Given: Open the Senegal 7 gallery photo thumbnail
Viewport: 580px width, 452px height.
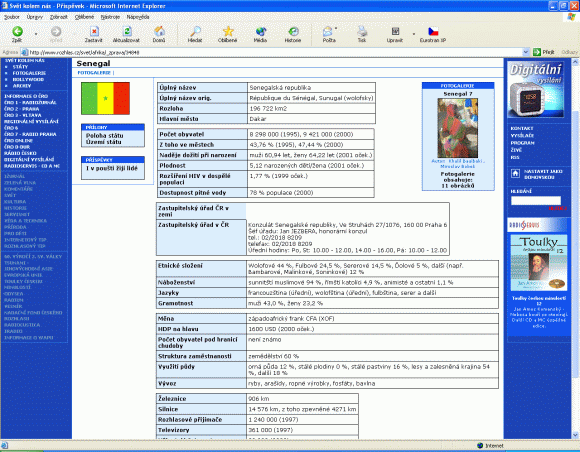Looking at the screenshot, I should tap(458, 128).
